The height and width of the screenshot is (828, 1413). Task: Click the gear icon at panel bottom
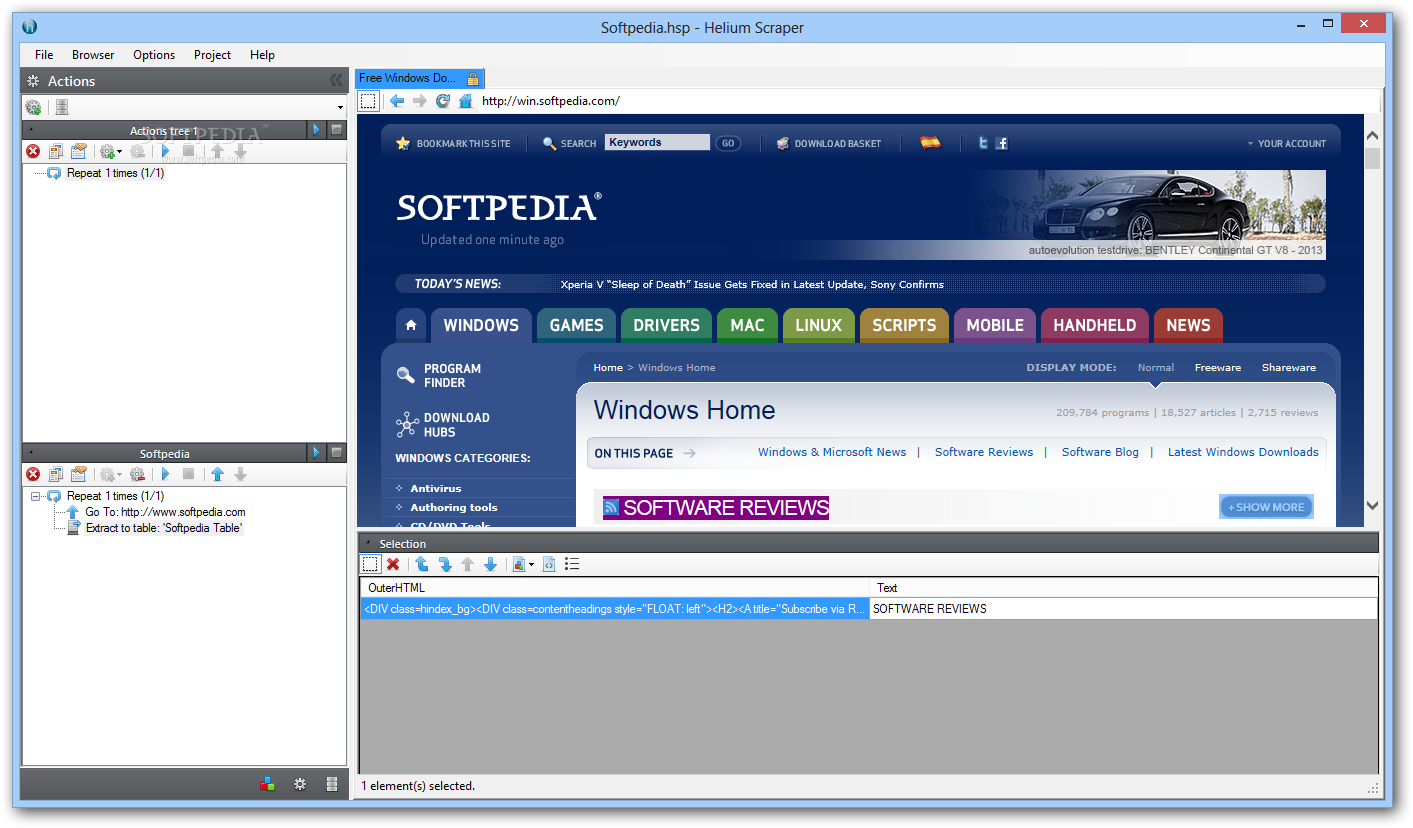299,785
